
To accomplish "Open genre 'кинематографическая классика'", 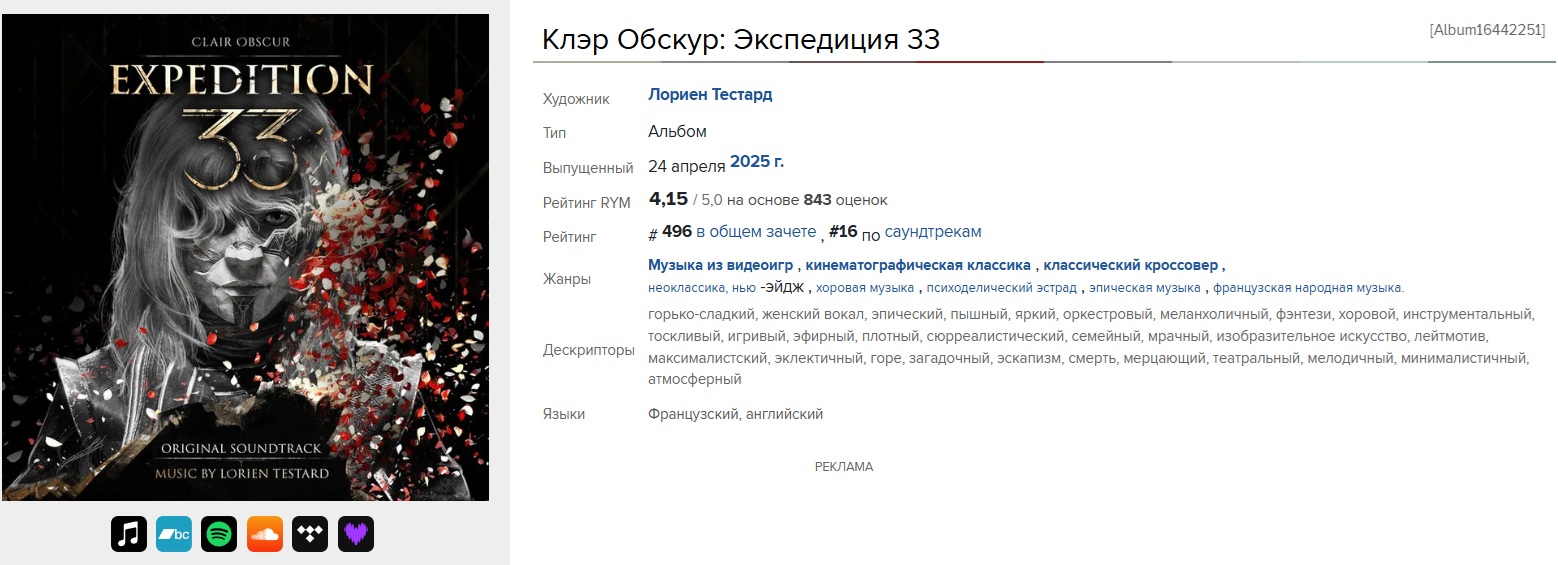I will click(x=918, y=265).
